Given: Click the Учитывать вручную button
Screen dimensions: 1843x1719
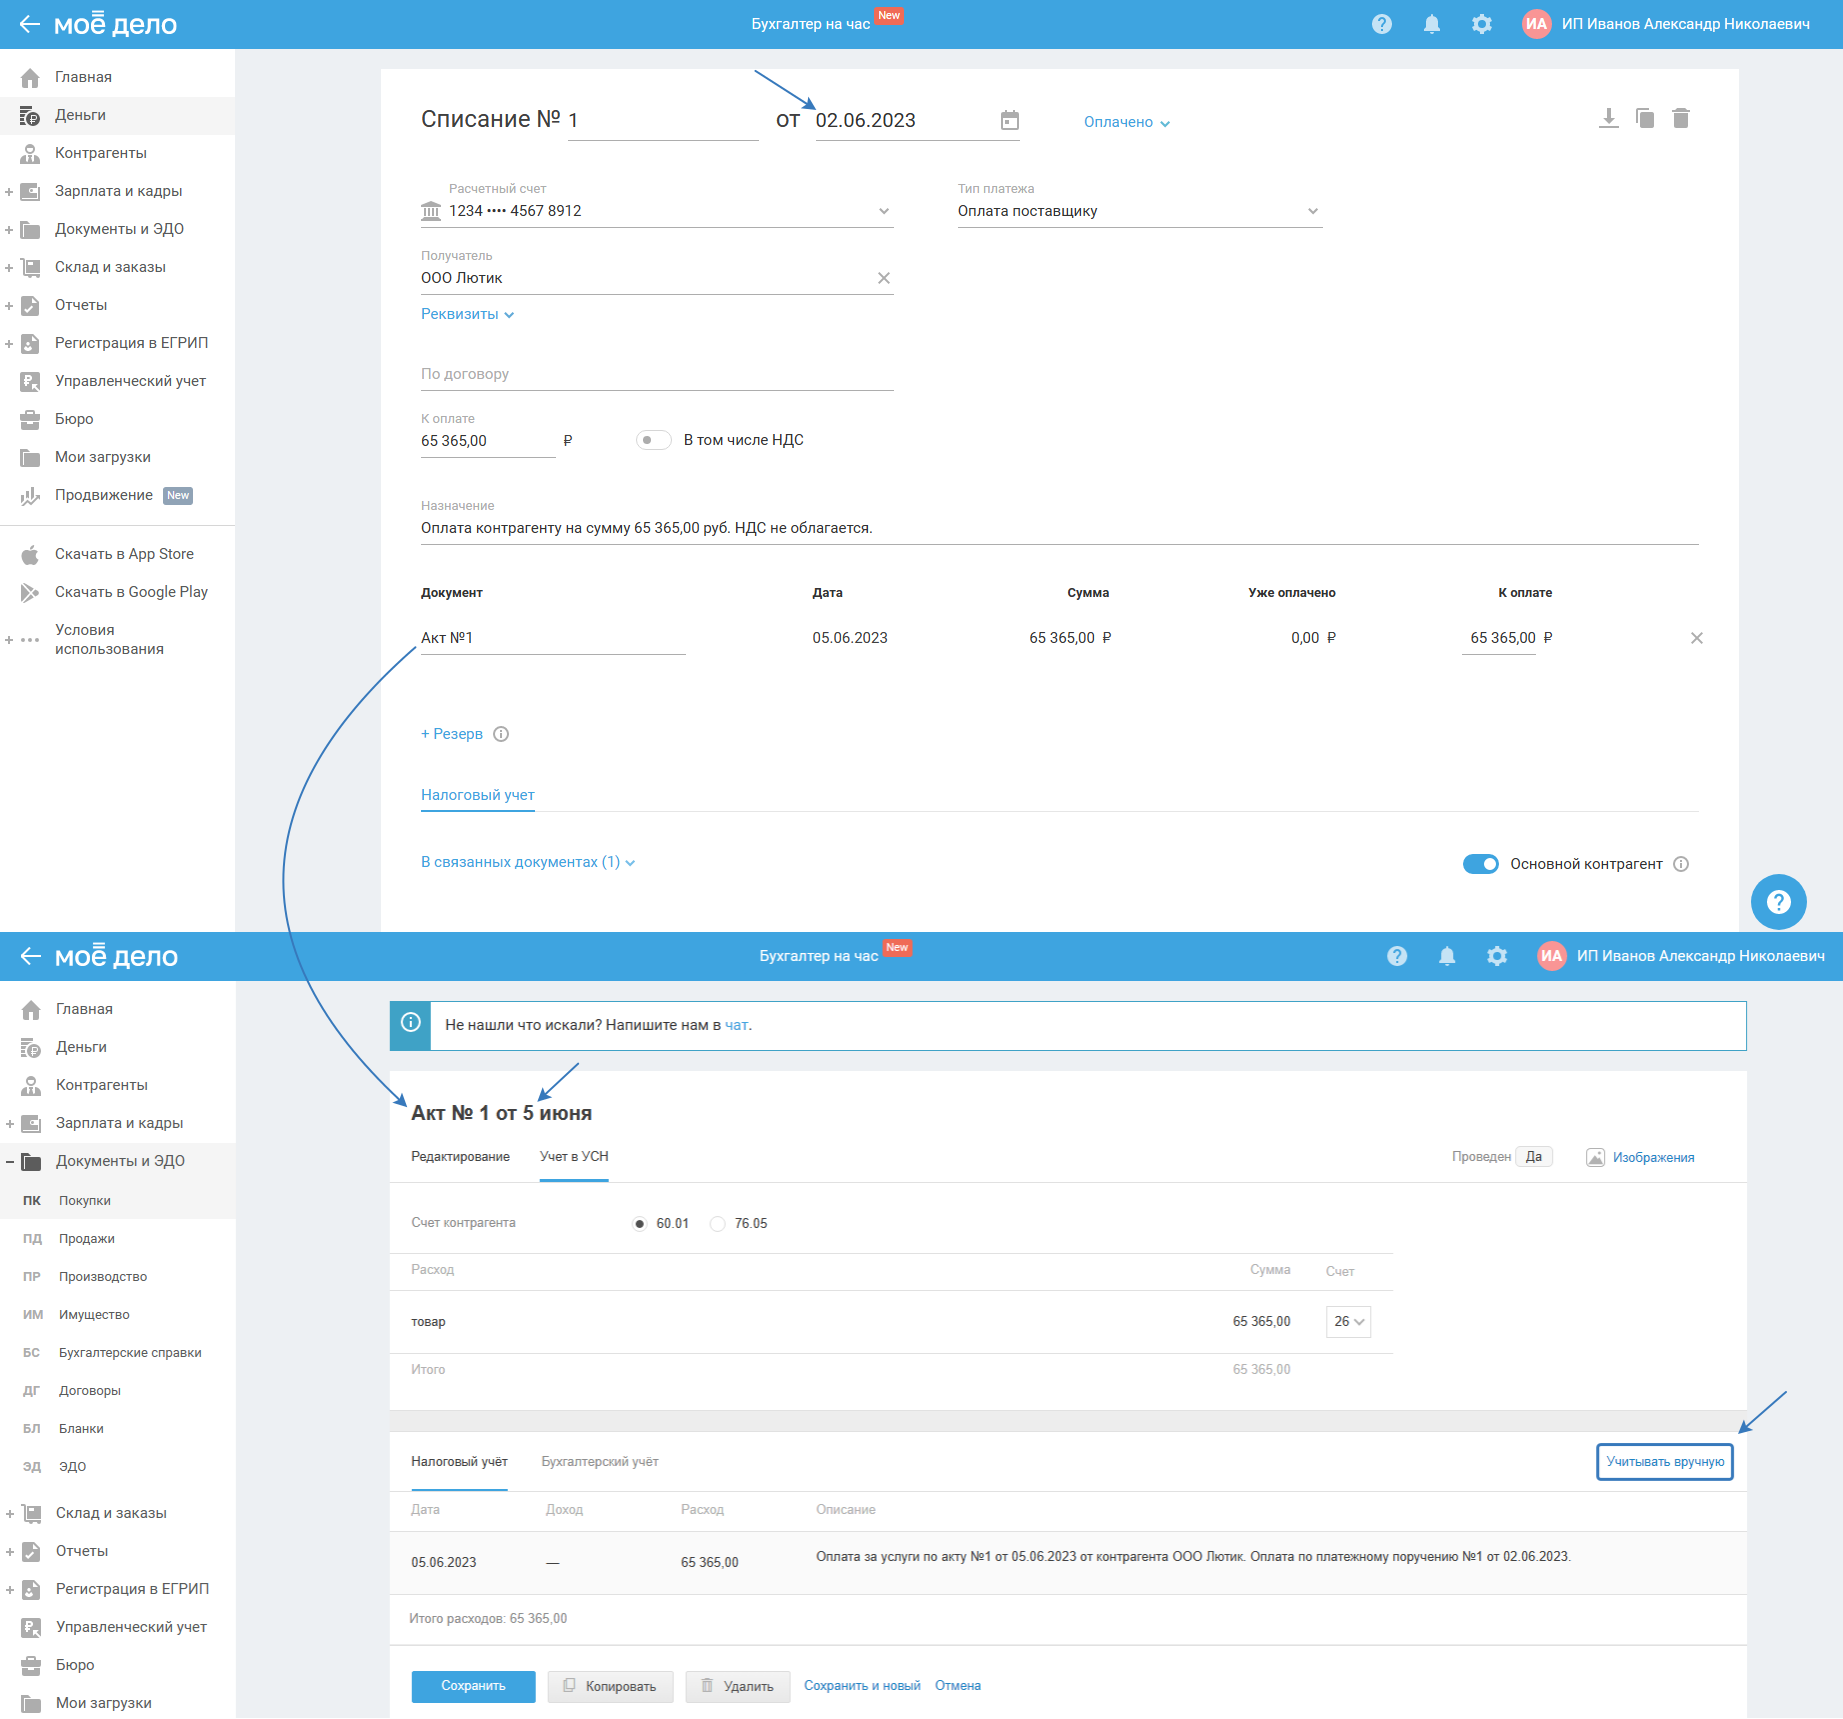Looking at the screenshot, I should pos(1665,1462).
